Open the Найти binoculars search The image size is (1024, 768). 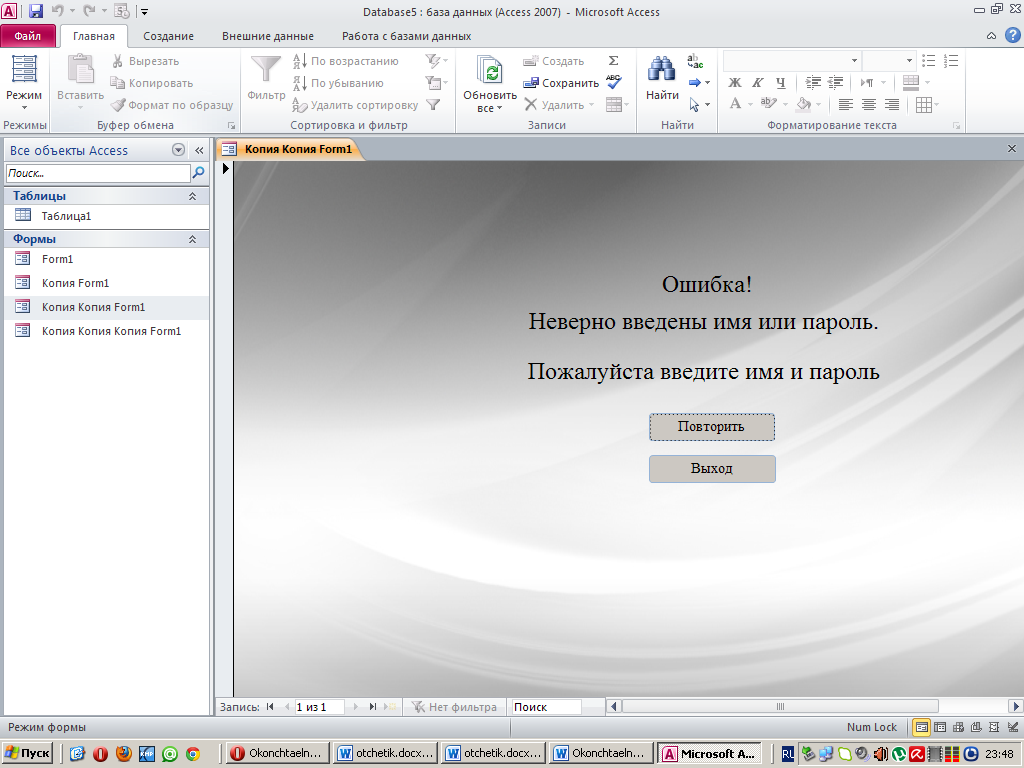click(662, 78)
